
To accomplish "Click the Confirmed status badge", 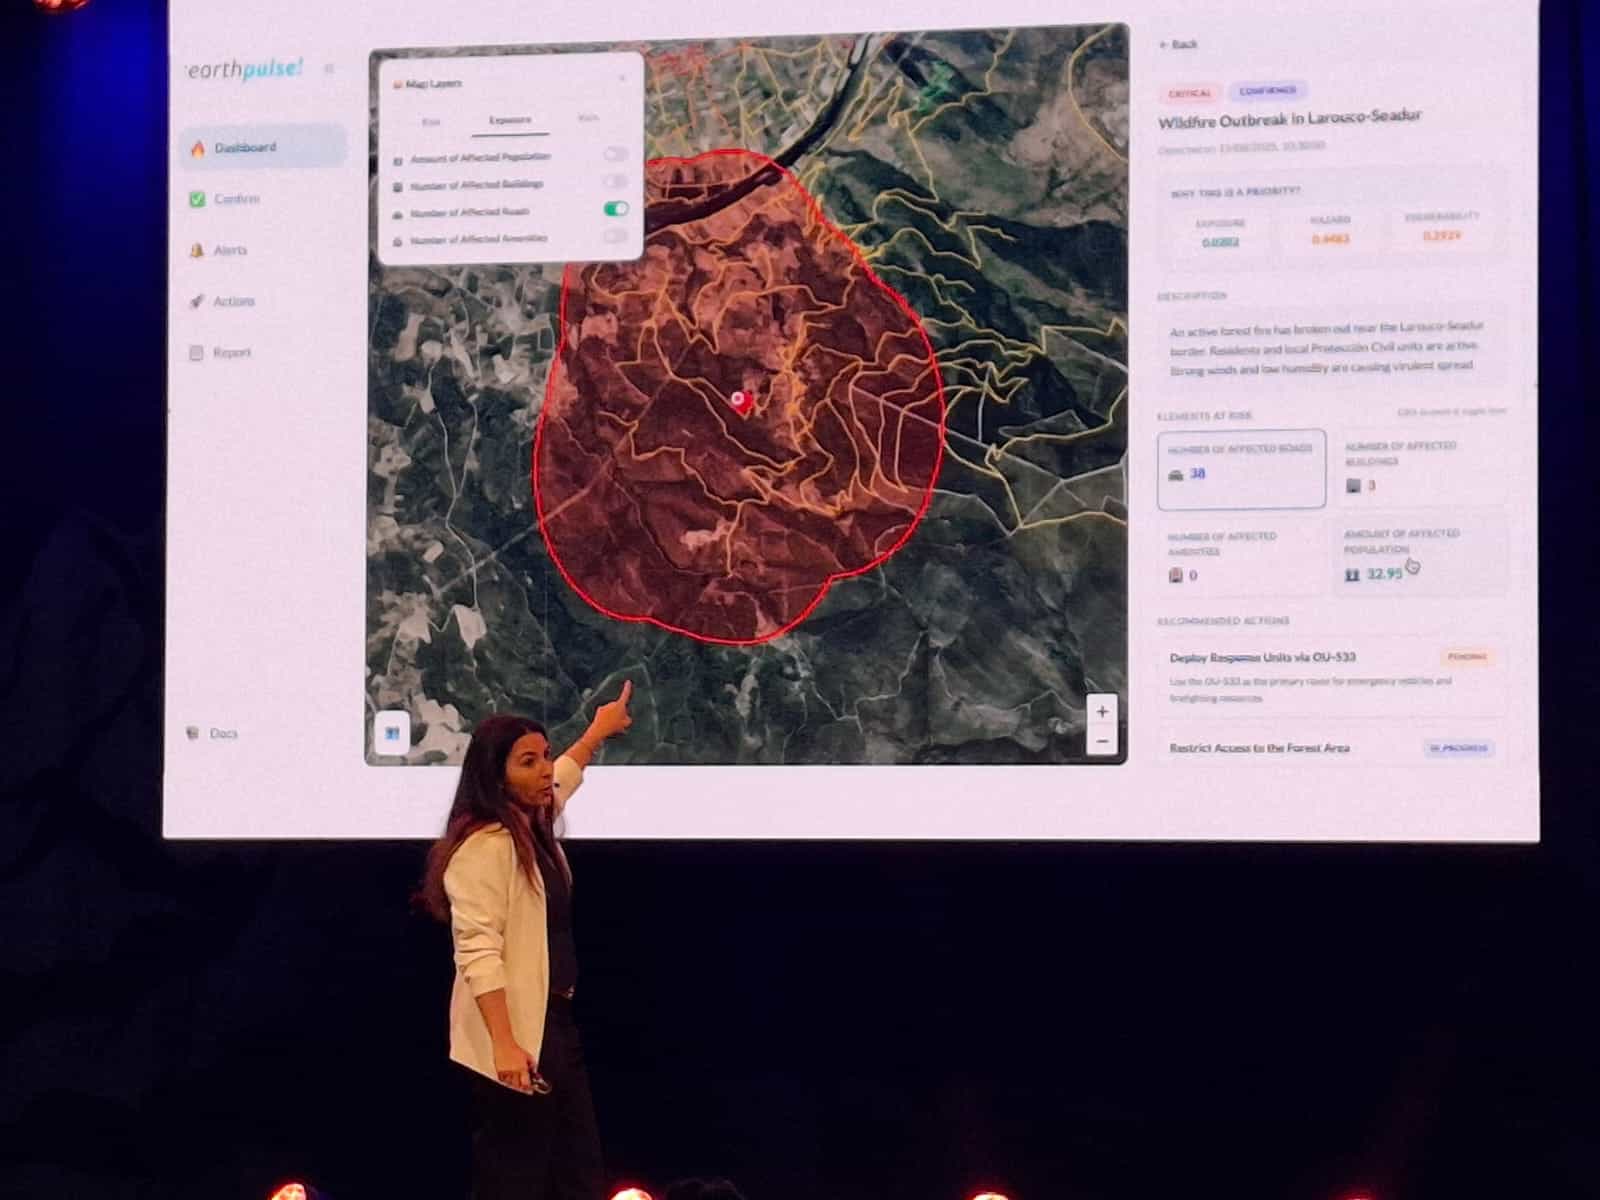I will [1267, 91].
